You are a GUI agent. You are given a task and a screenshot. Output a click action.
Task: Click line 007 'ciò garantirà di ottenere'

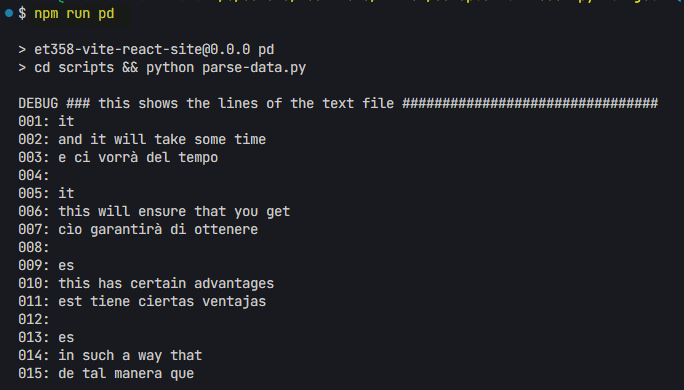(158, 229)
